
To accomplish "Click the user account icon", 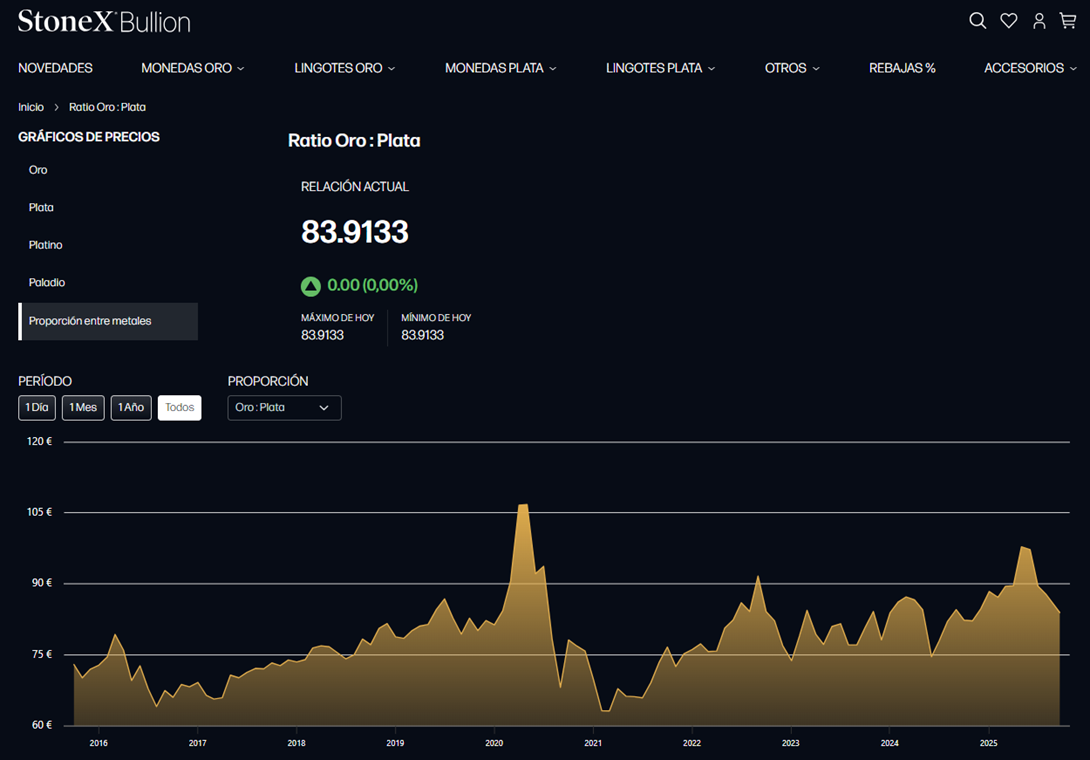I will (x=1039, y=21).
